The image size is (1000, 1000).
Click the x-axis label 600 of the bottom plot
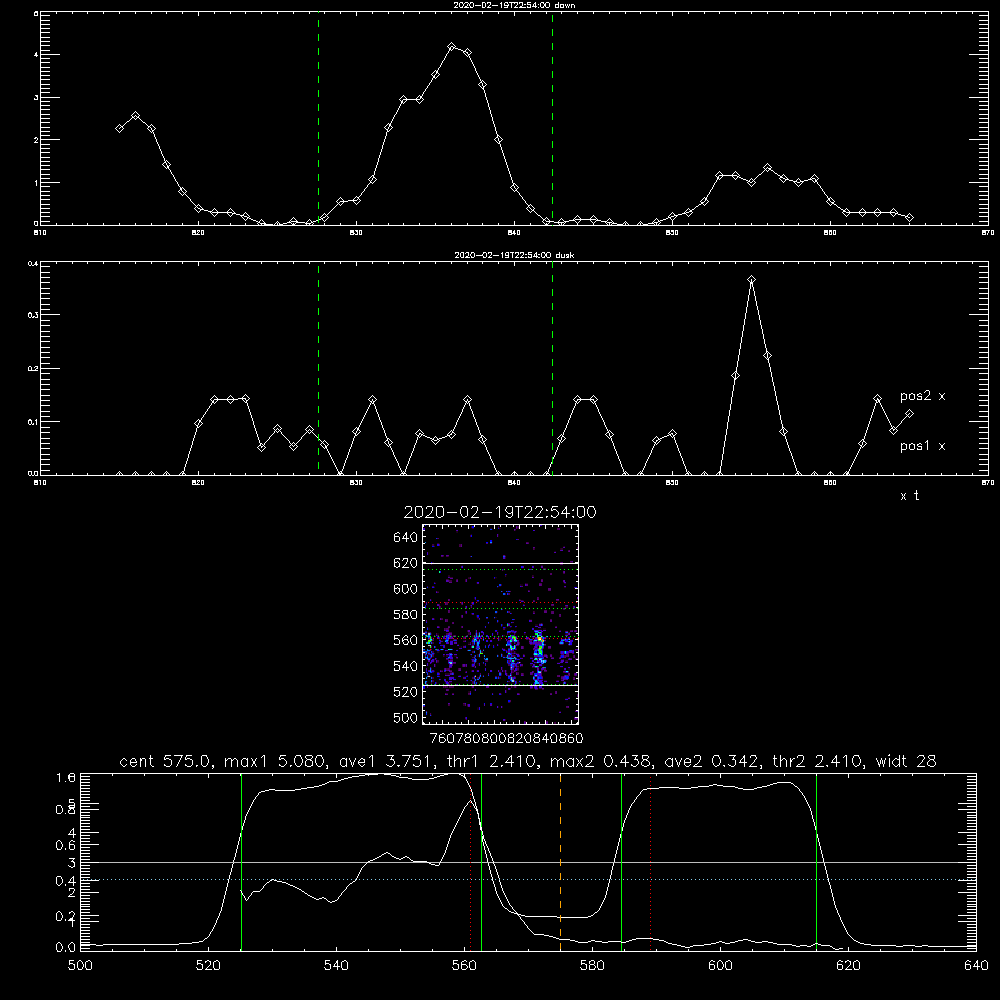coord(720,965)
